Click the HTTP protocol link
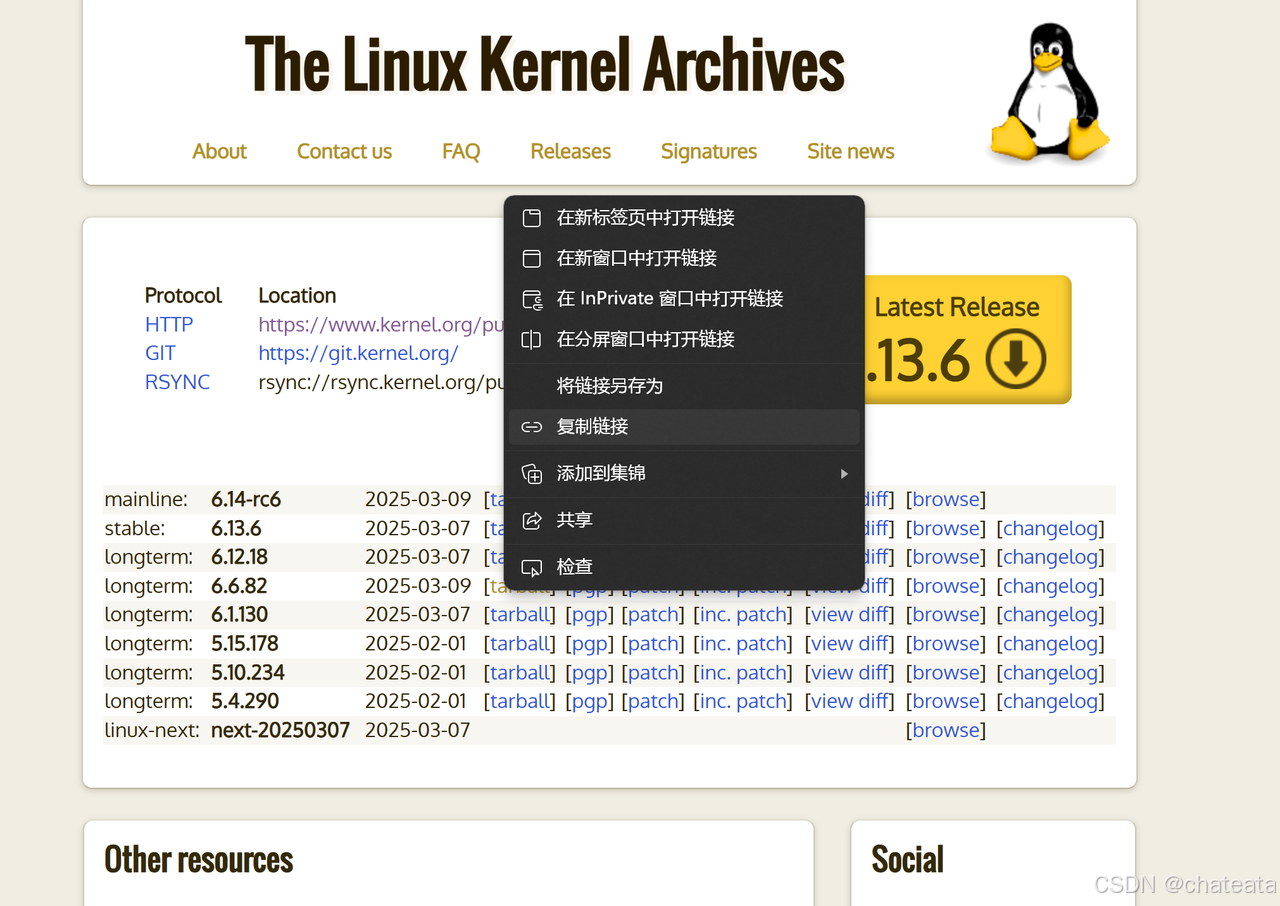The height and width of the screenshot is (906, 1280). [169, 325]
